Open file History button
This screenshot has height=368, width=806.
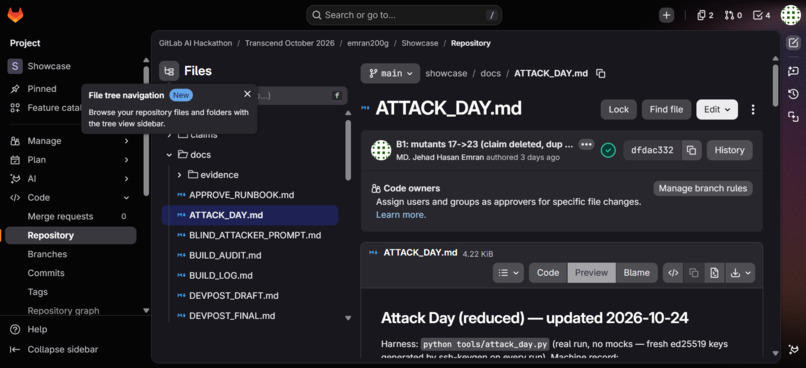pyautogui.click(x=729, y=150)
